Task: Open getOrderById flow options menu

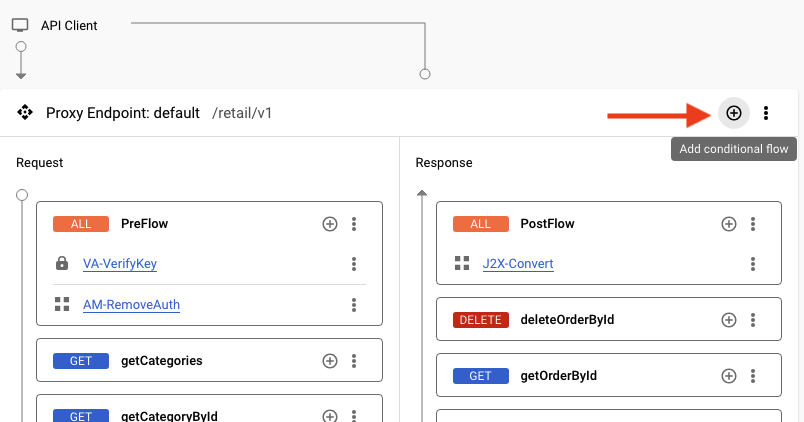Action: [754, 376]
